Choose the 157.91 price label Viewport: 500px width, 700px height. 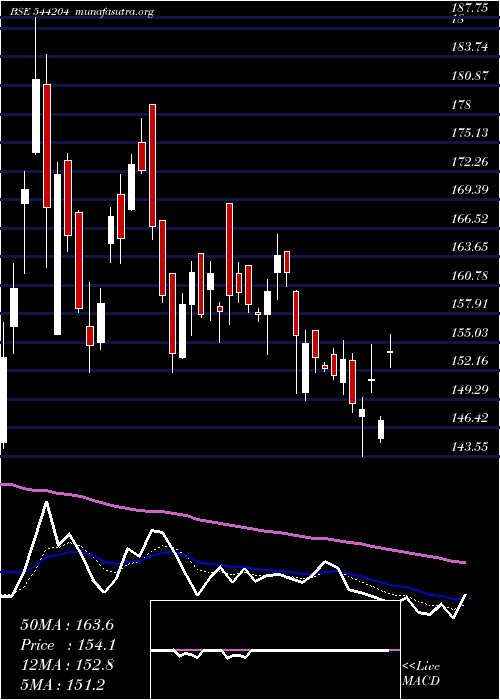coord(469,304)
